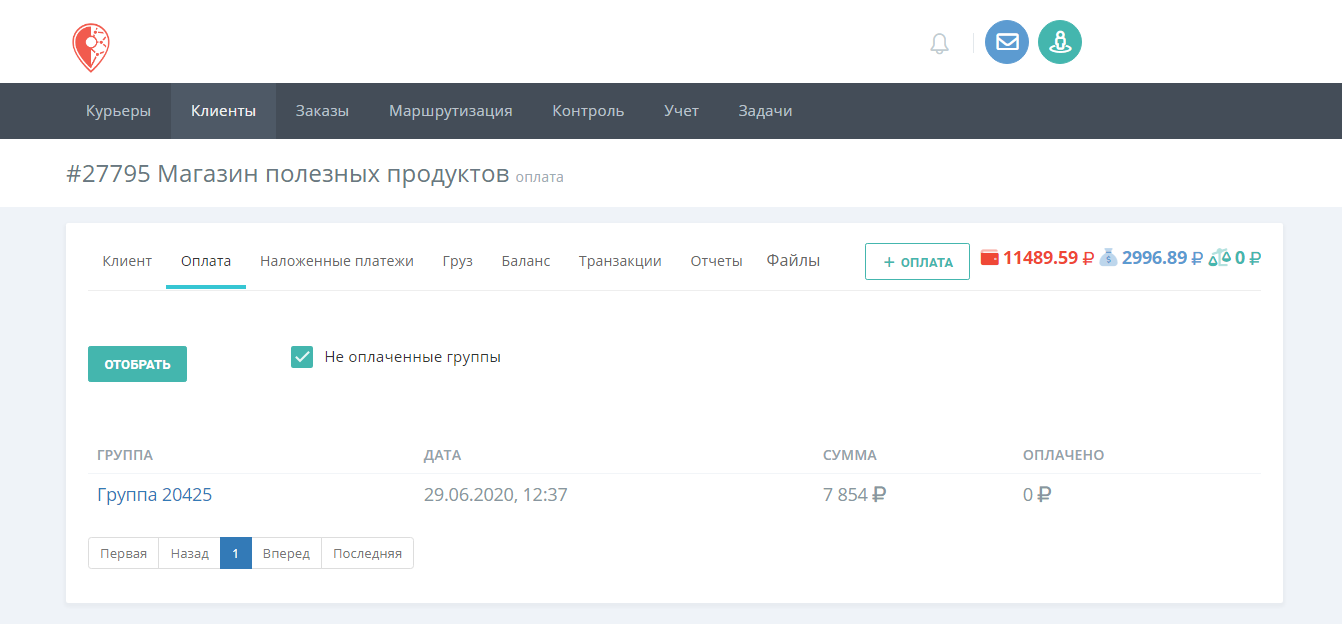Click the ОТОБРАТЬ filter button
This screenshot has width=1342, height=624.
tap(137, 364)
